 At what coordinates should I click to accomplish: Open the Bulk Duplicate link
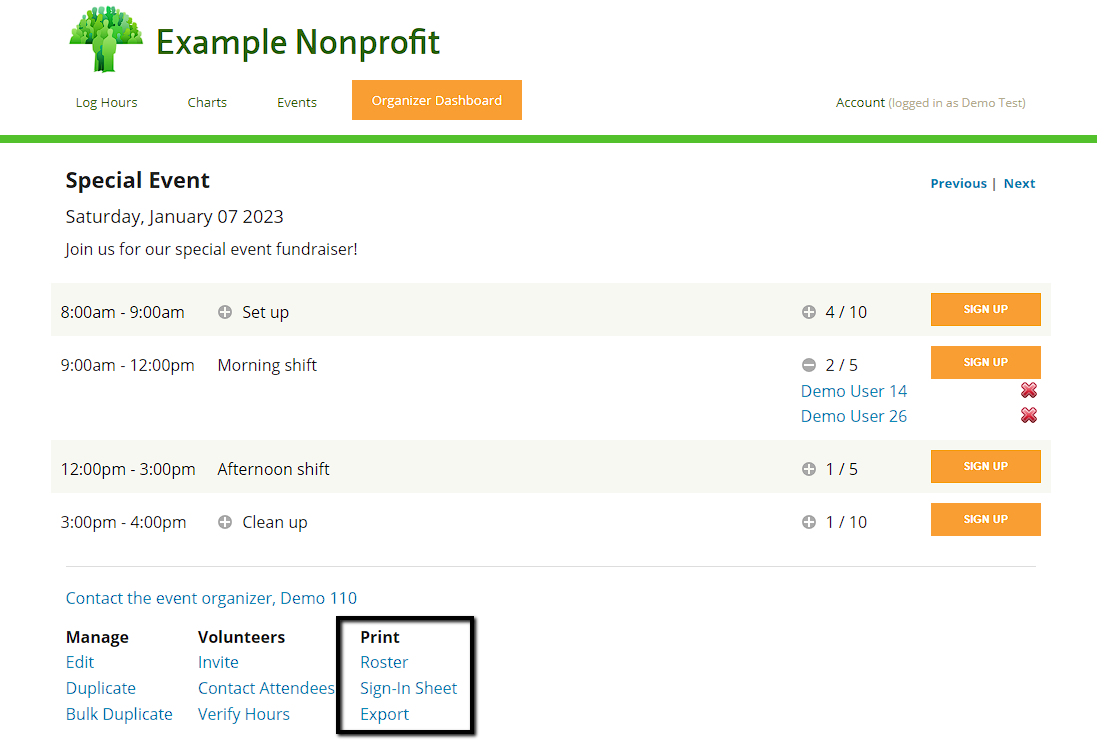(x=119, y=714)
